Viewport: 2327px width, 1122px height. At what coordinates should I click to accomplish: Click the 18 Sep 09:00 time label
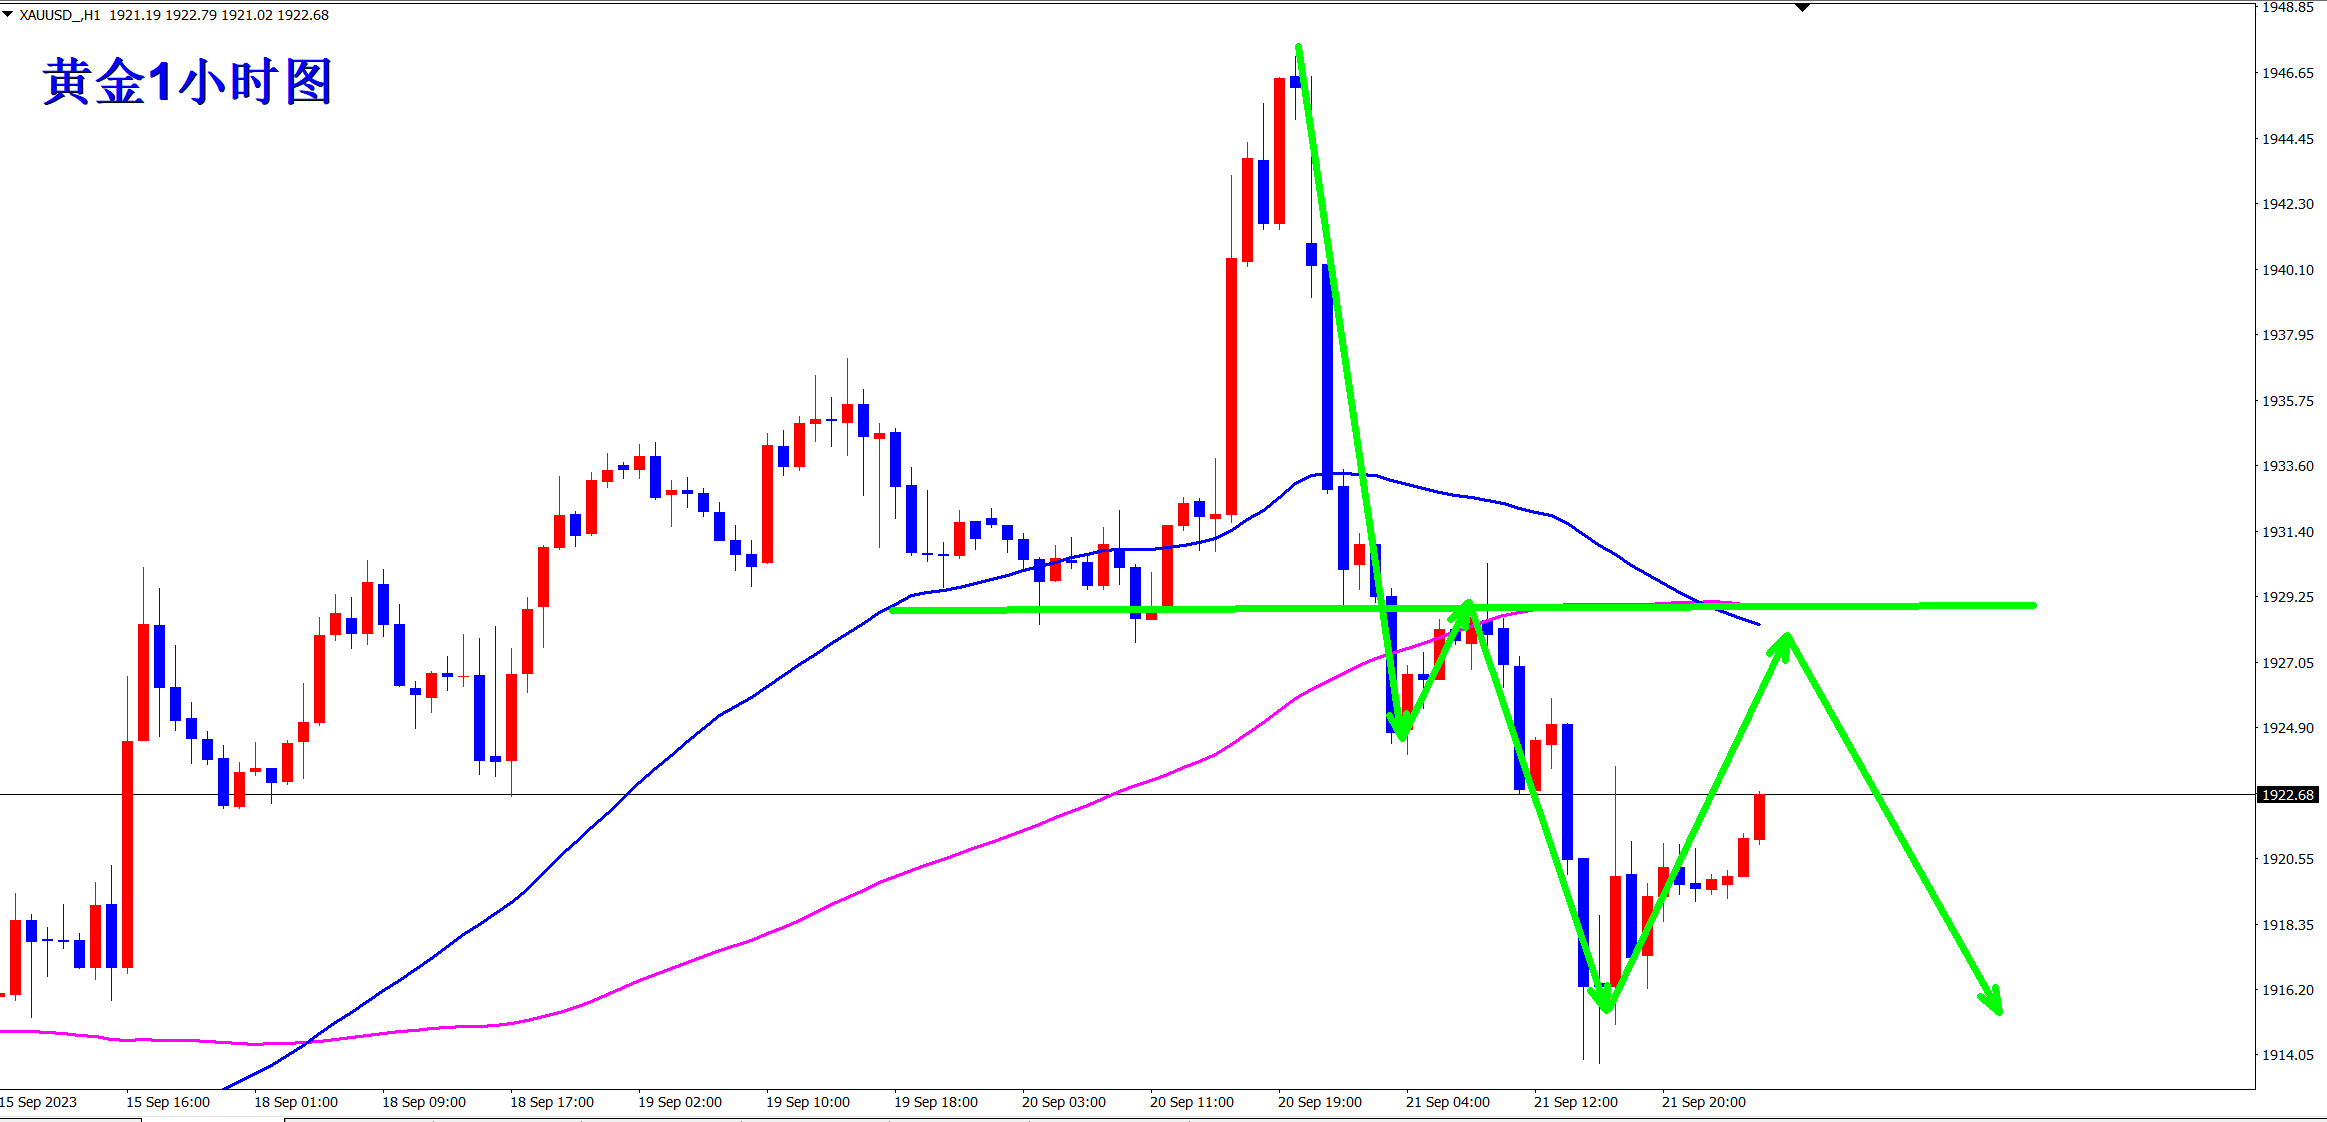pos(423,1102)
